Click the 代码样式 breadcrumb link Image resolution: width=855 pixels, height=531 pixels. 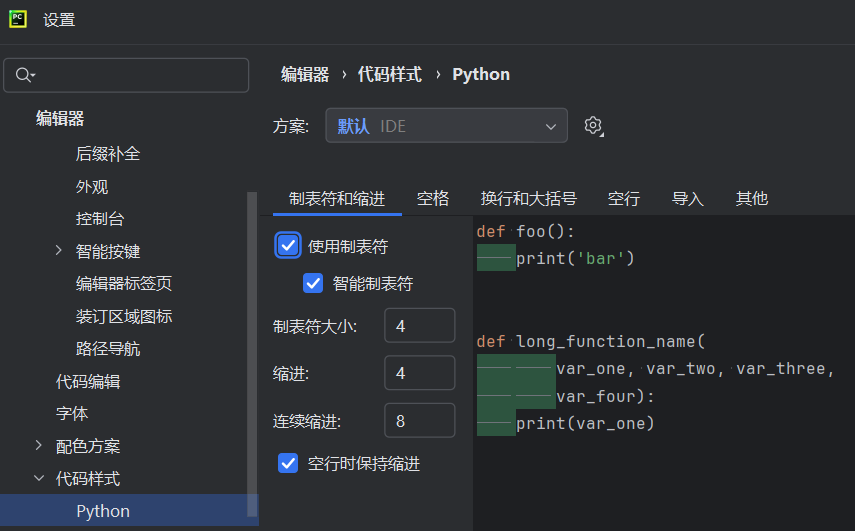pyautogui.click(x=390, y=74)
